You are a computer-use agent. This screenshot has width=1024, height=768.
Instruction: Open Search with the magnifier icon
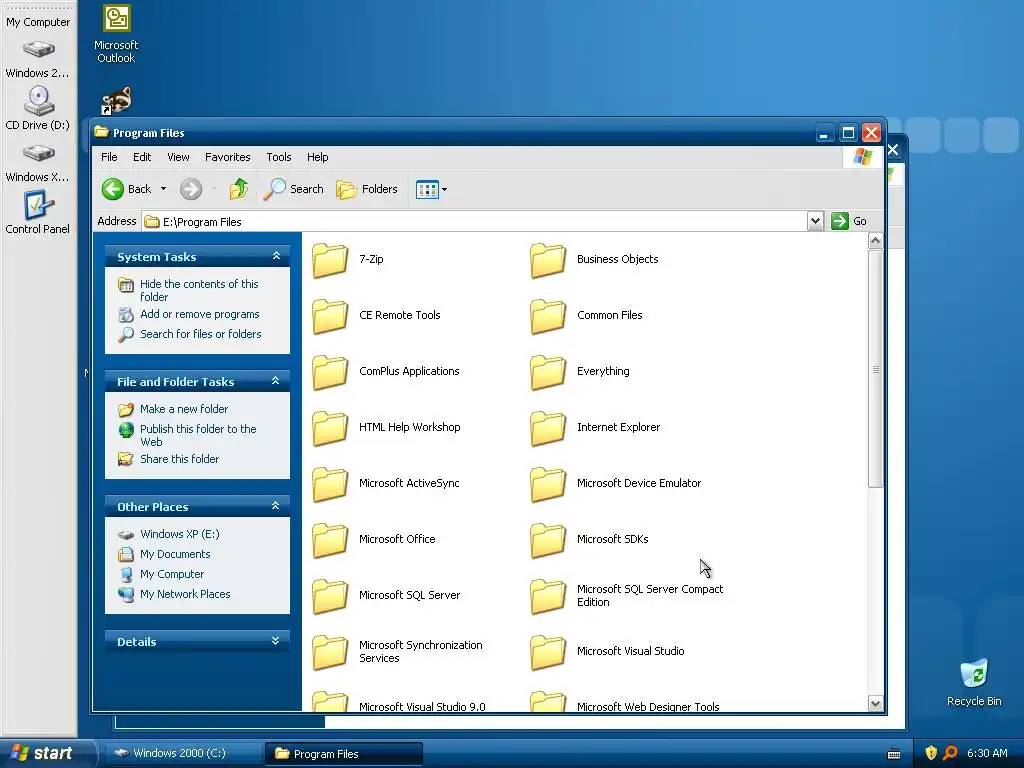pyautogui.click(x=293, y=189)
